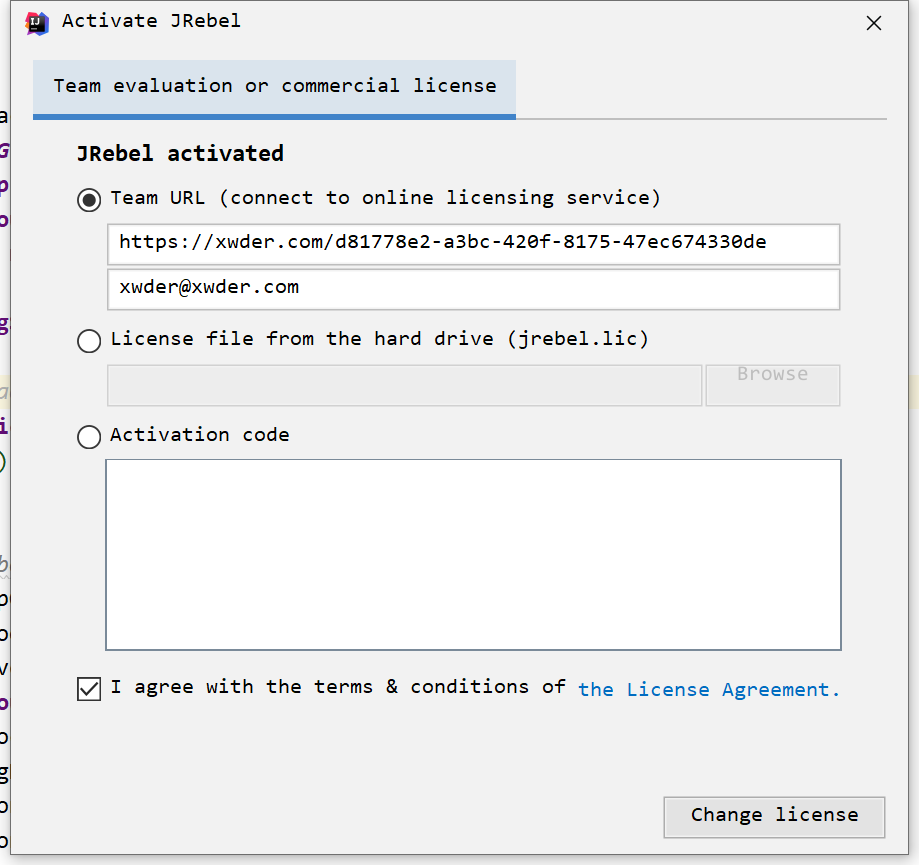Close the Activate JRebel dialog
The height and width of the screenshot is (865, 919).
point(873,23)
